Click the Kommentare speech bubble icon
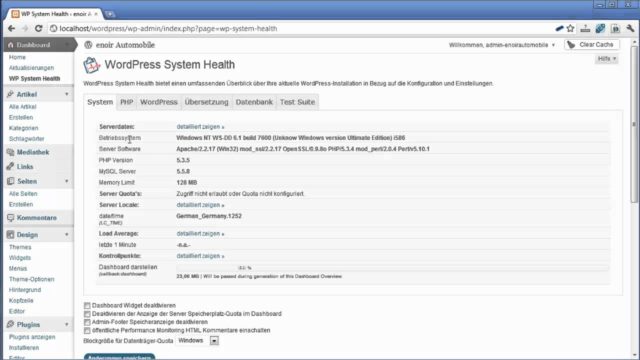 11,218
